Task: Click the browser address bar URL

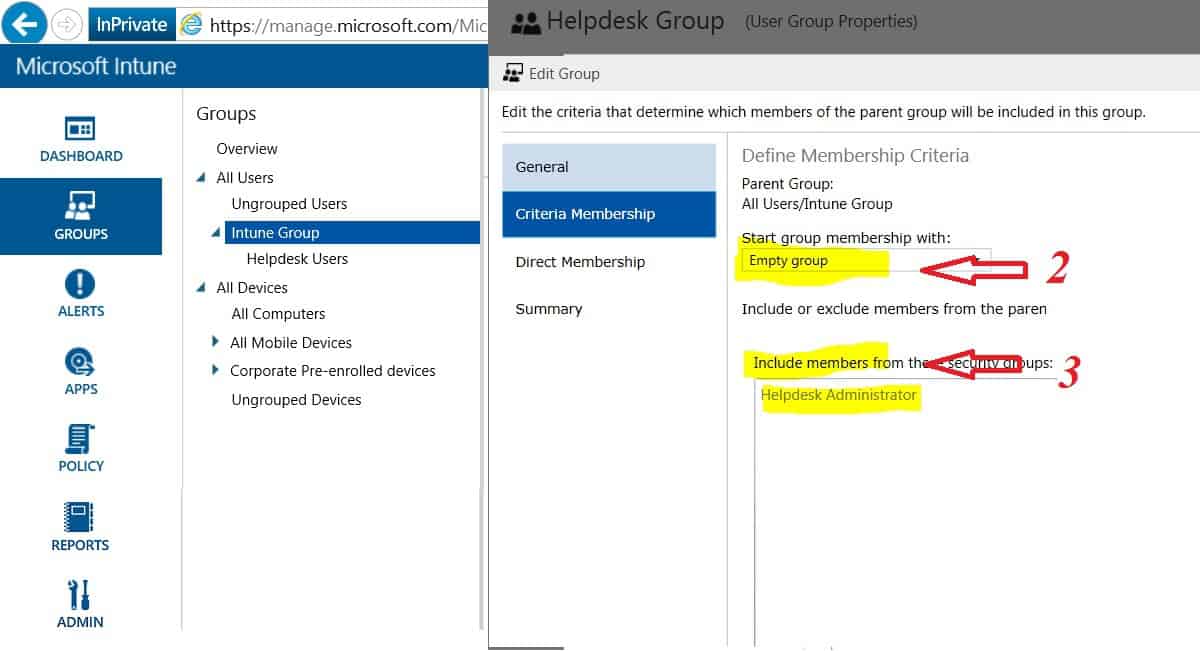Action: coord(349,26)
